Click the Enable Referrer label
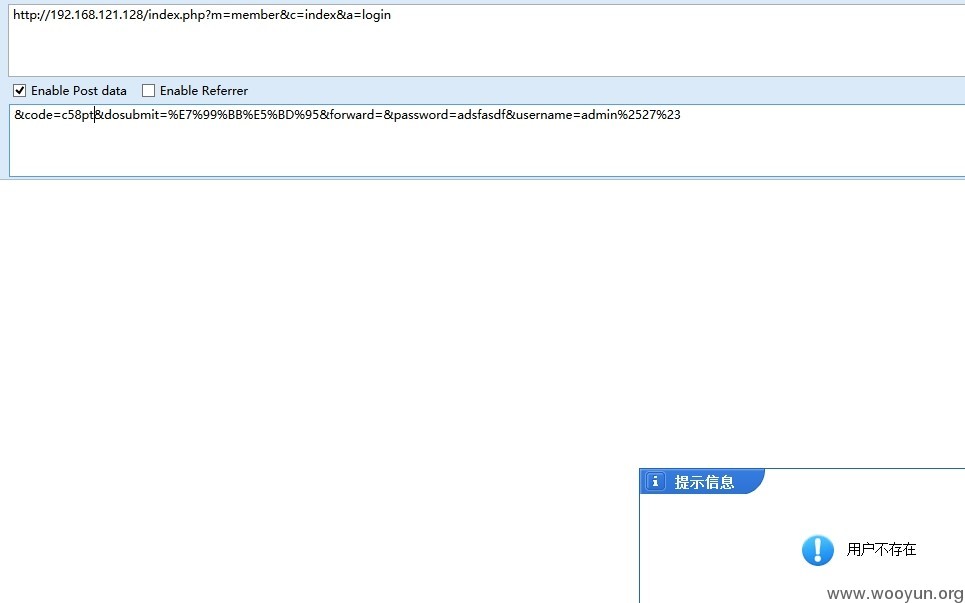Image resolution: width=965 pixels, height=603 pixels. 204,91
